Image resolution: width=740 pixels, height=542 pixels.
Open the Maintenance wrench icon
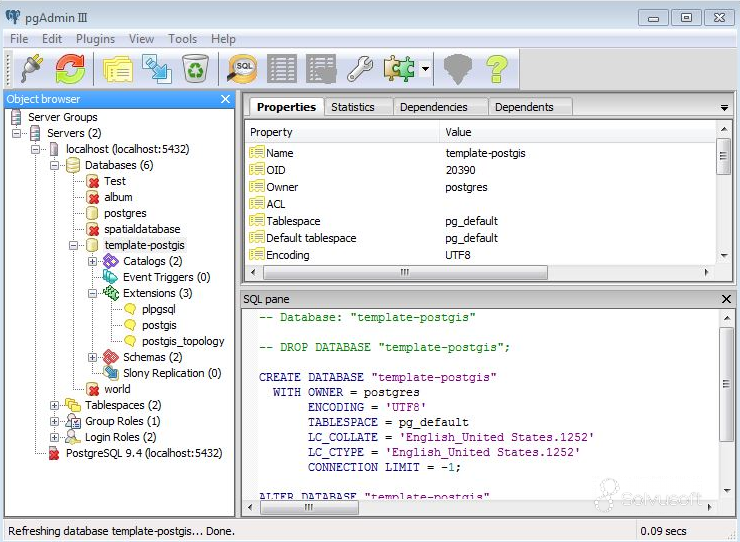pyautogui.click(x=360, y=69)
